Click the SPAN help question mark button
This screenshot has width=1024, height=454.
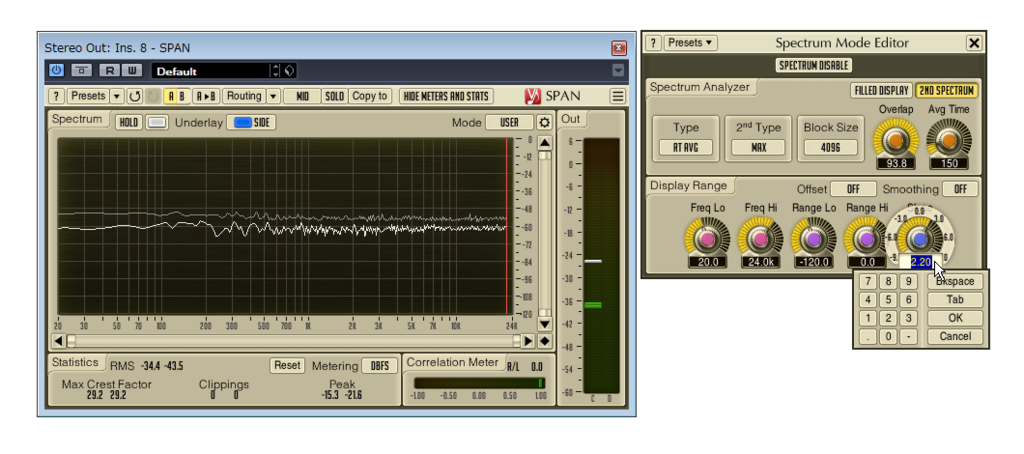[x=57, y=96]
